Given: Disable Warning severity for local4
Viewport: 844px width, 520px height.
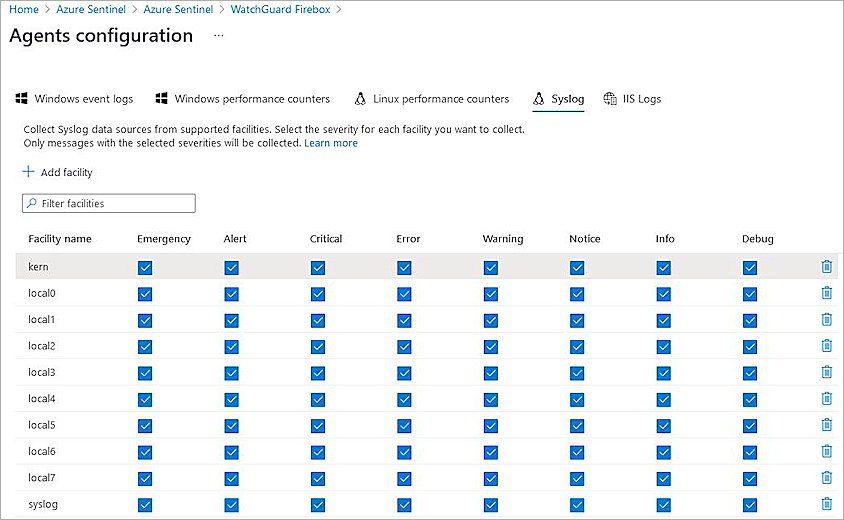Looking at the screenshot, I should (x=491, y=400).
